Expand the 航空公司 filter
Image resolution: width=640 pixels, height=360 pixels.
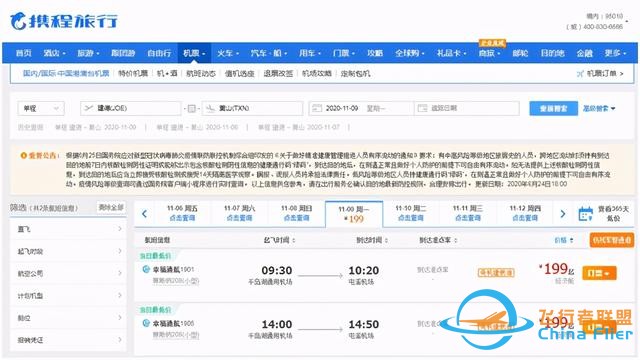click(68, 273)
